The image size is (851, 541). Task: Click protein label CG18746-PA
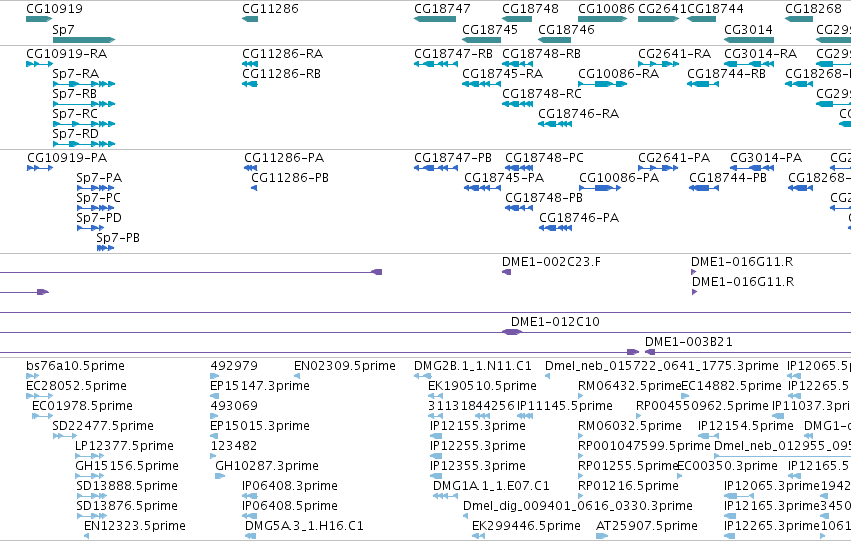(579, 218)
